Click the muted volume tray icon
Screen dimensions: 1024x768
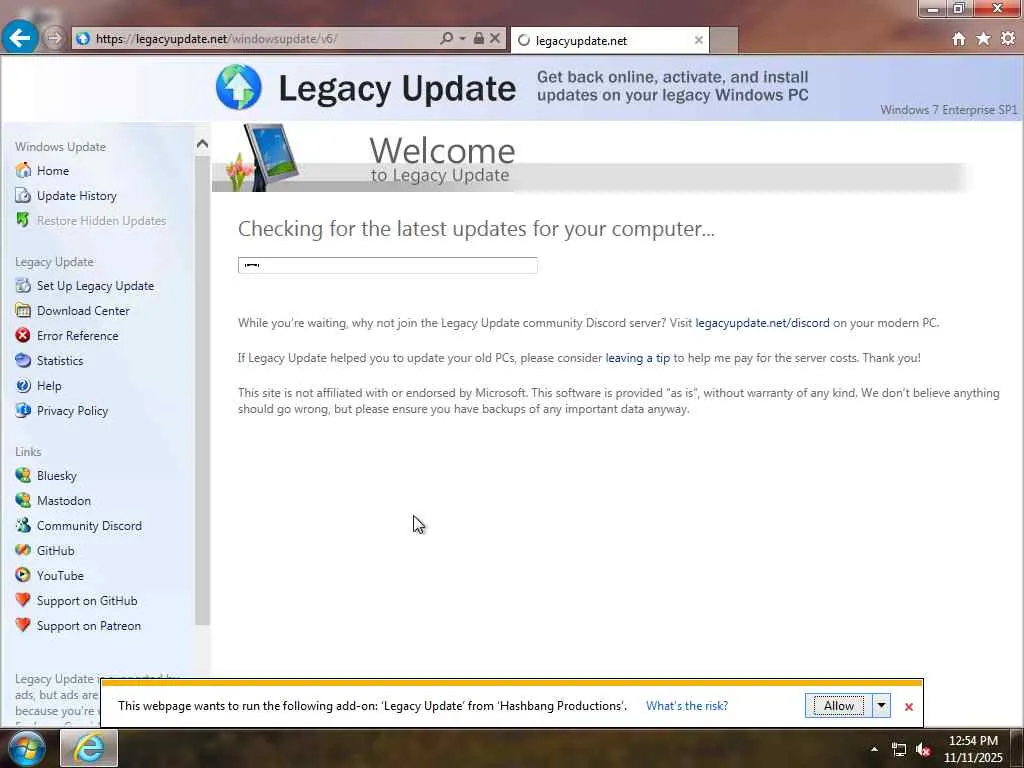[x=923, y=749]
